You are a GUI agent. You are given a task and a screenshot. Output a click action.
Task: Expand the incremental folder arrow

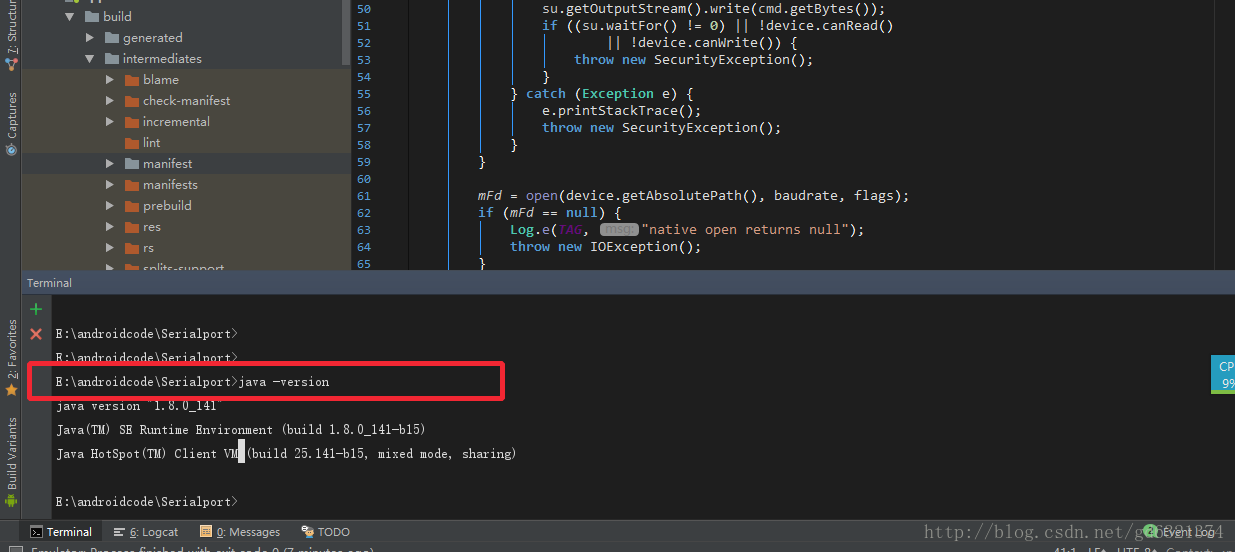[x=110, y=122]
